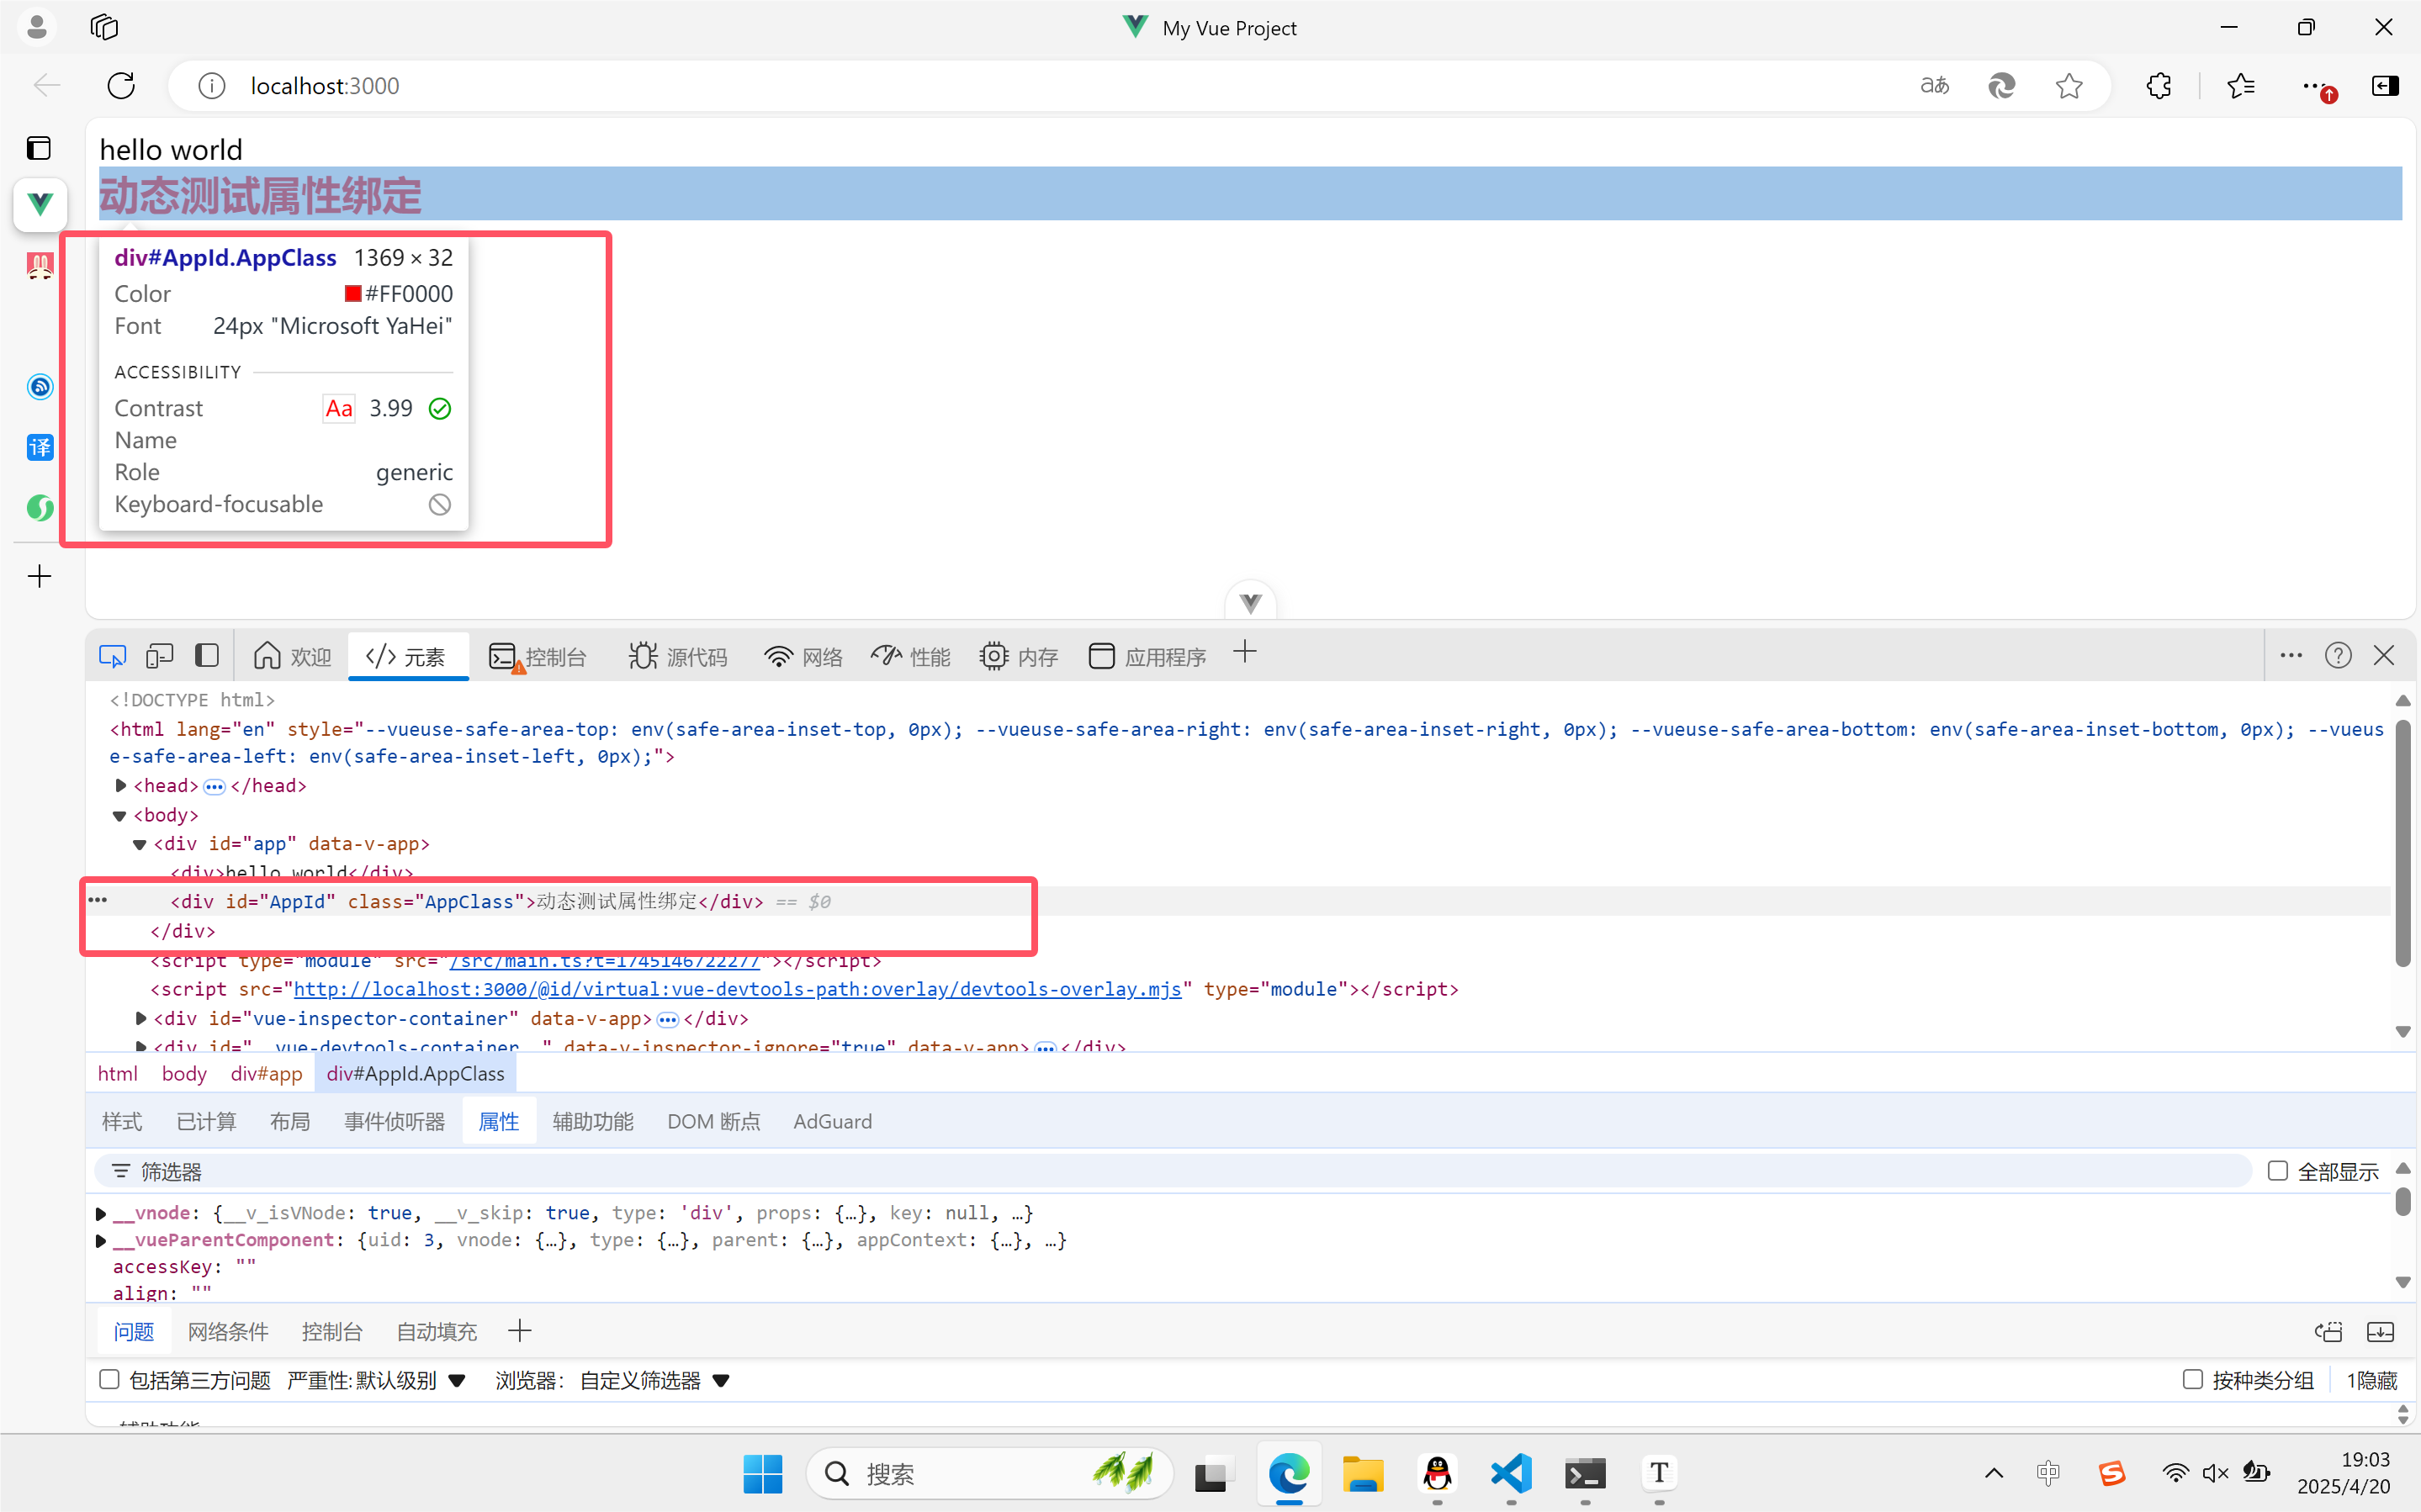This screenshot has height=1512, width=2421.
Task: Open the browser extensions puzzle icon
Action: coord(2158,86)
